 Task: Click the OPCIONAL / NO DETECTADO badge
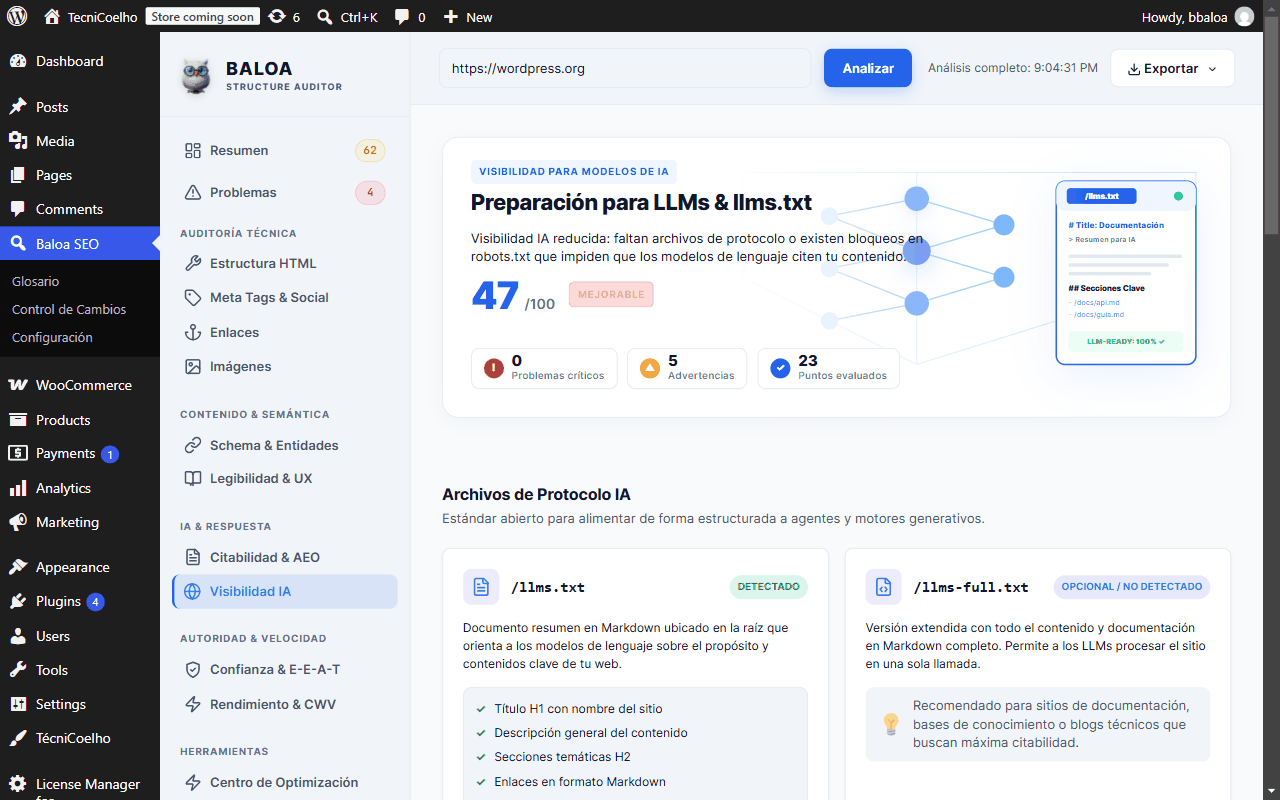point(1132,587)
